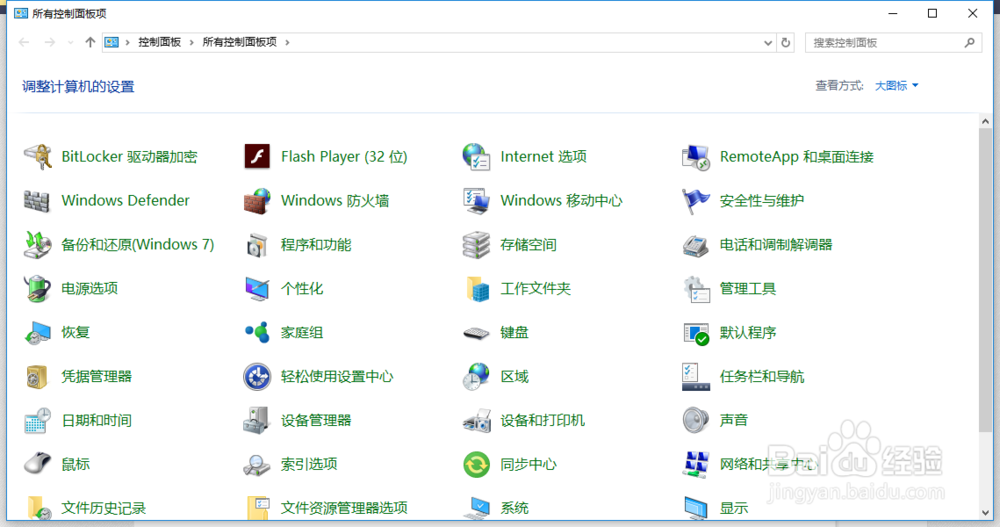This screenshot has width=1000, height=527.
Task: Select the 所有控制面板项 breadcrumb segment
Action: 240,42
